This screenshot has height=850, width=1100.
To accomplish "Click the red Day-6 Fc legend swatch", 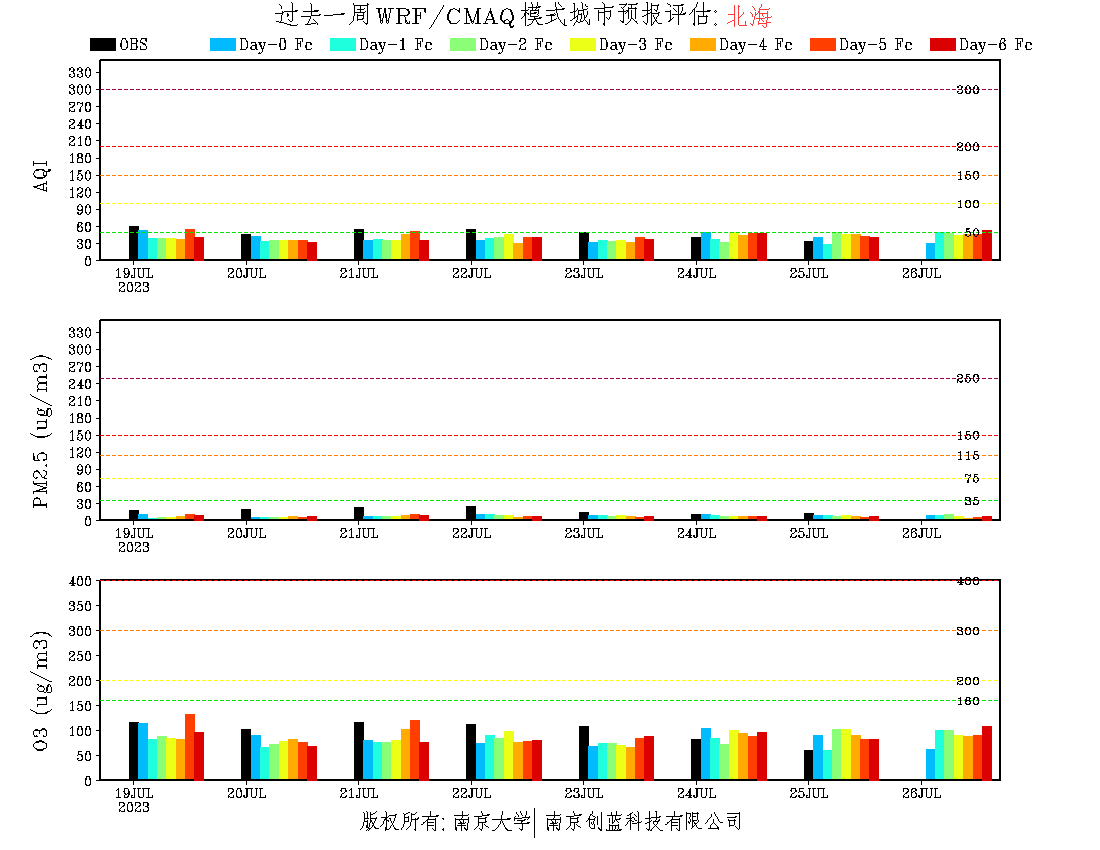I will pyautogui.click(x=942, y=45).
